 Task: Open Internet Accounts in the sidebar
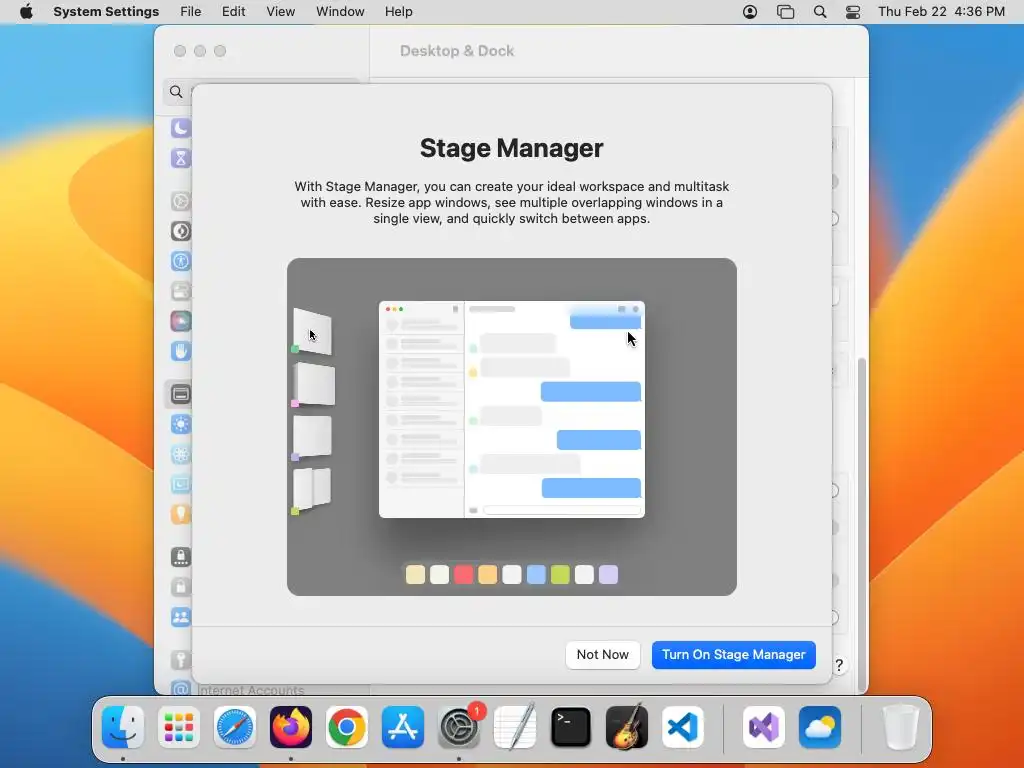(238, 690)
